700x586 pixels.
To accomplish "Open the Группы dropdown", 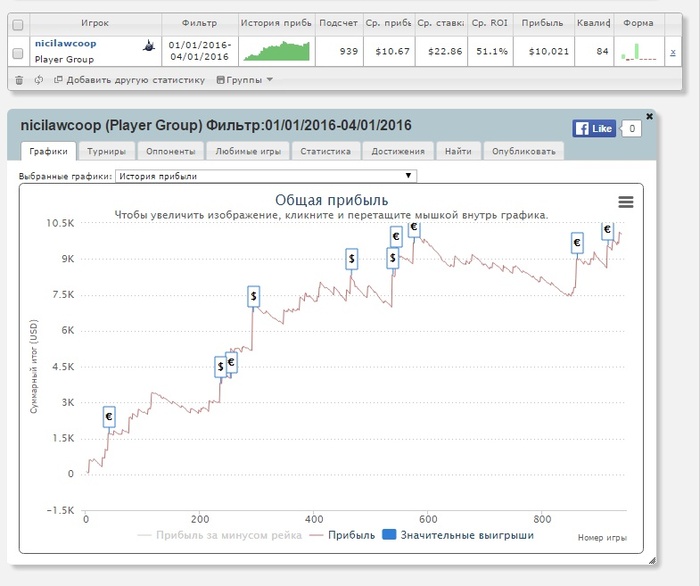I will (x=245, y=80).
